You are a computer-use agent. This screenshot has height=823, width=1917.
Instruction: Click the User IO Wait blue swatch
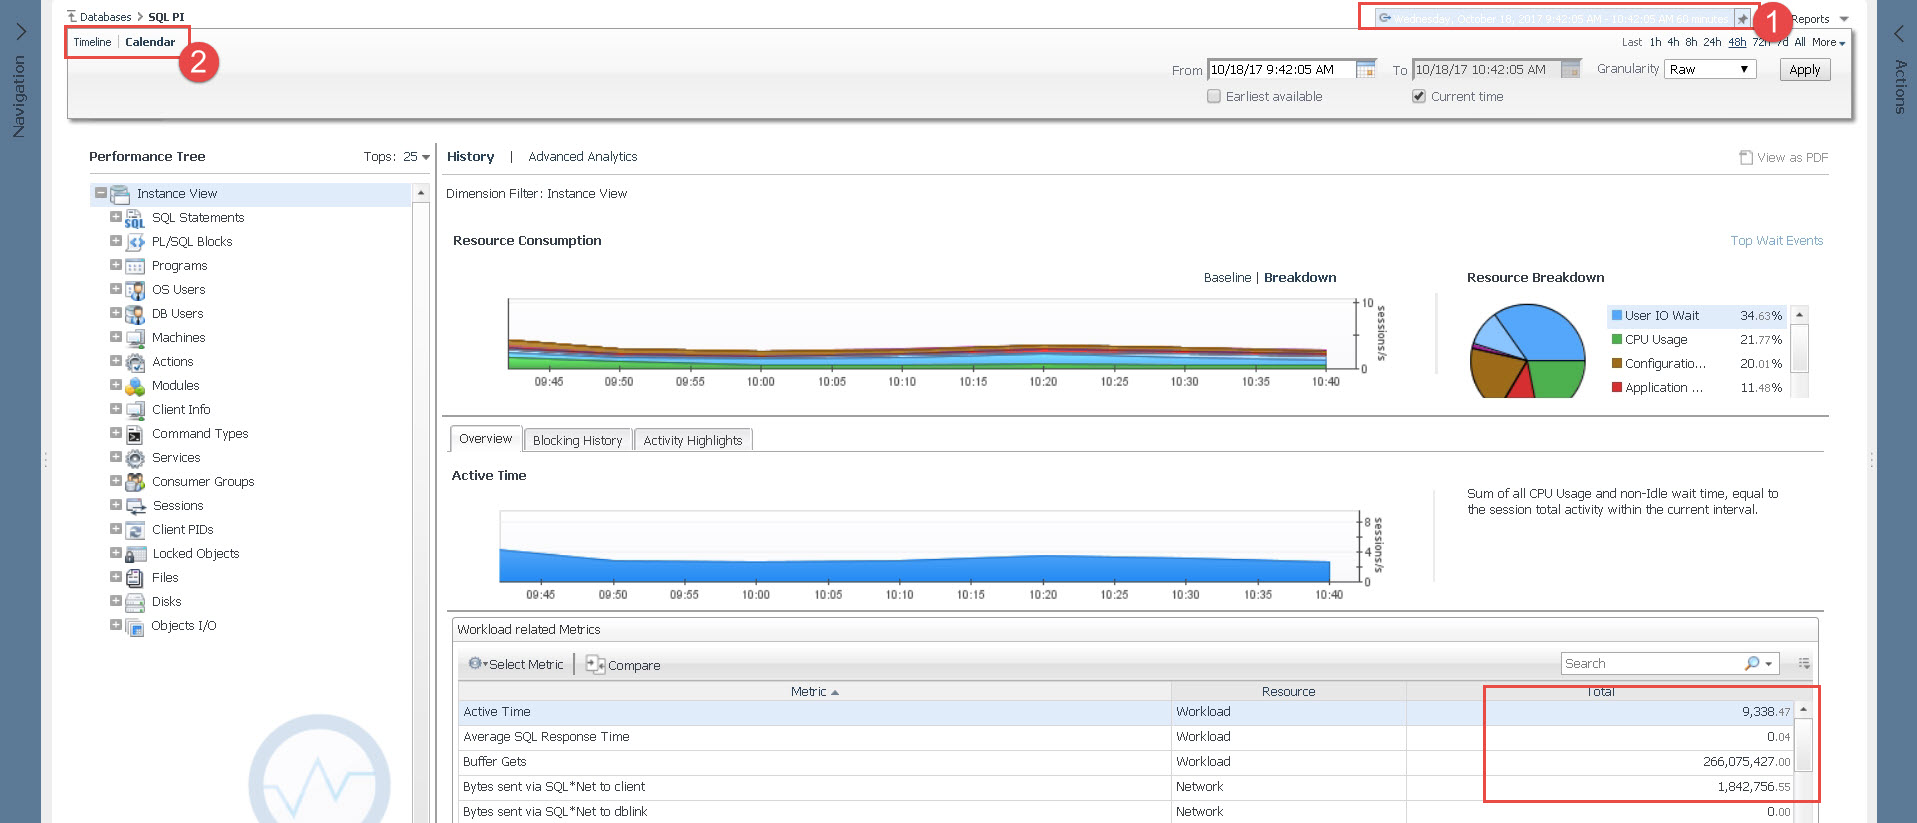pyautogui.click(x=1617, y=316)
